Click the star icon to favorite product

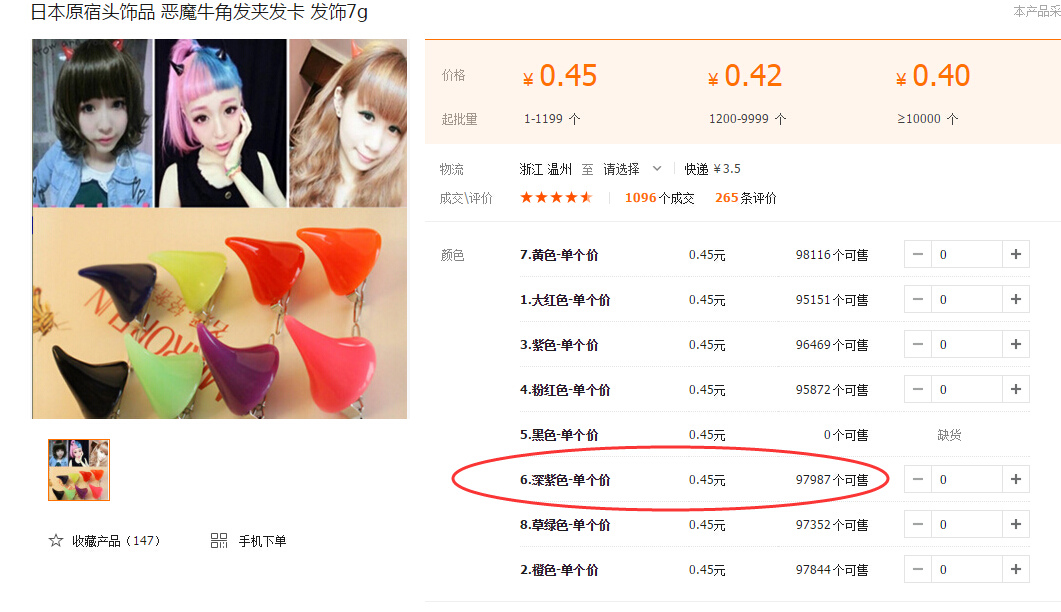[55, 540]
